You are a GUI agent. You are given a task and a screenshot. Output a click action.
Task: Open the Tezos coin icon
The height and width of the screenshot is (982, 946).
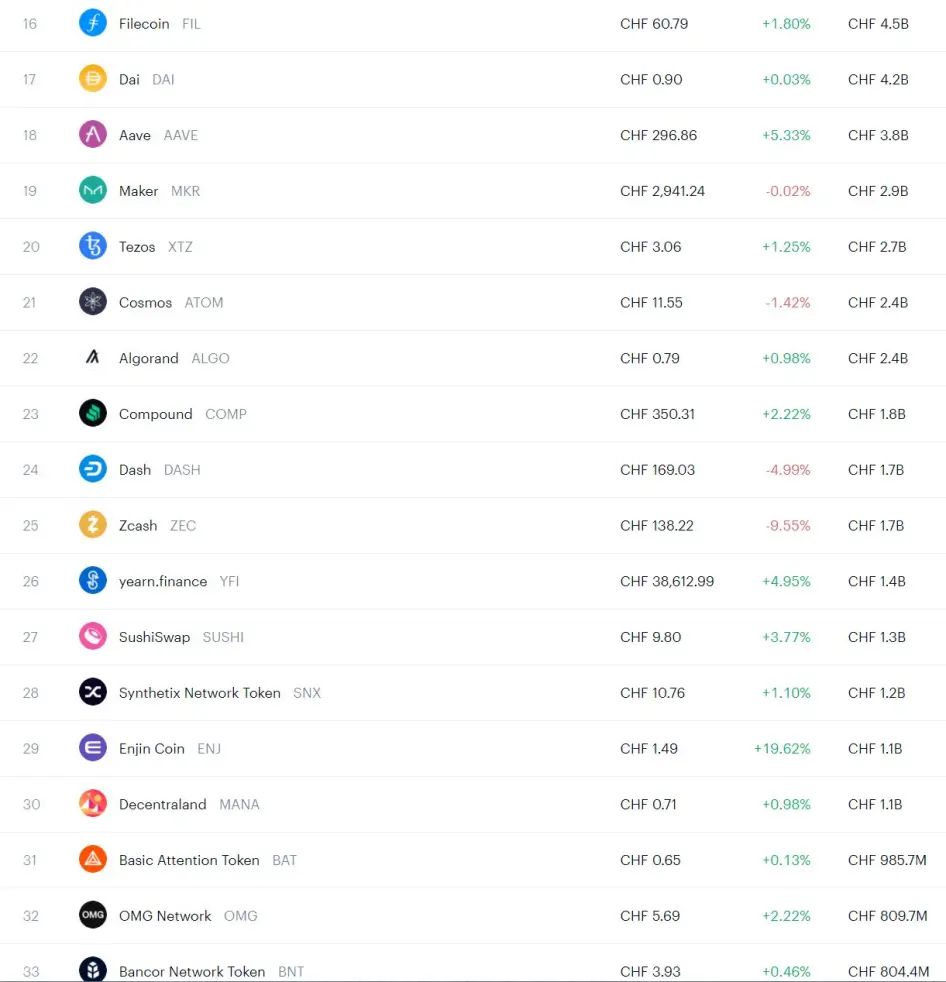tap(93, 246)
